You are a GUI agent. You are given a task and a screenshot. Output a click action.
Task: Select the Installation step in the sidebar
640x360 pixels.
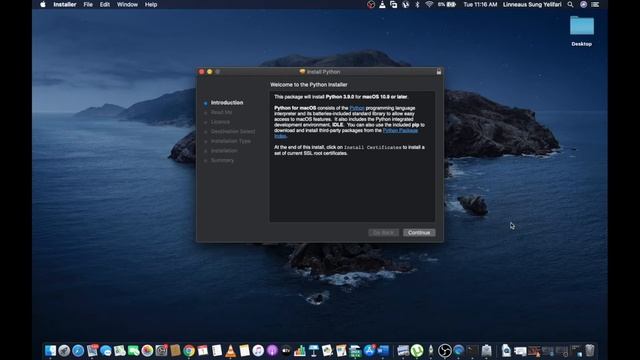224,151
